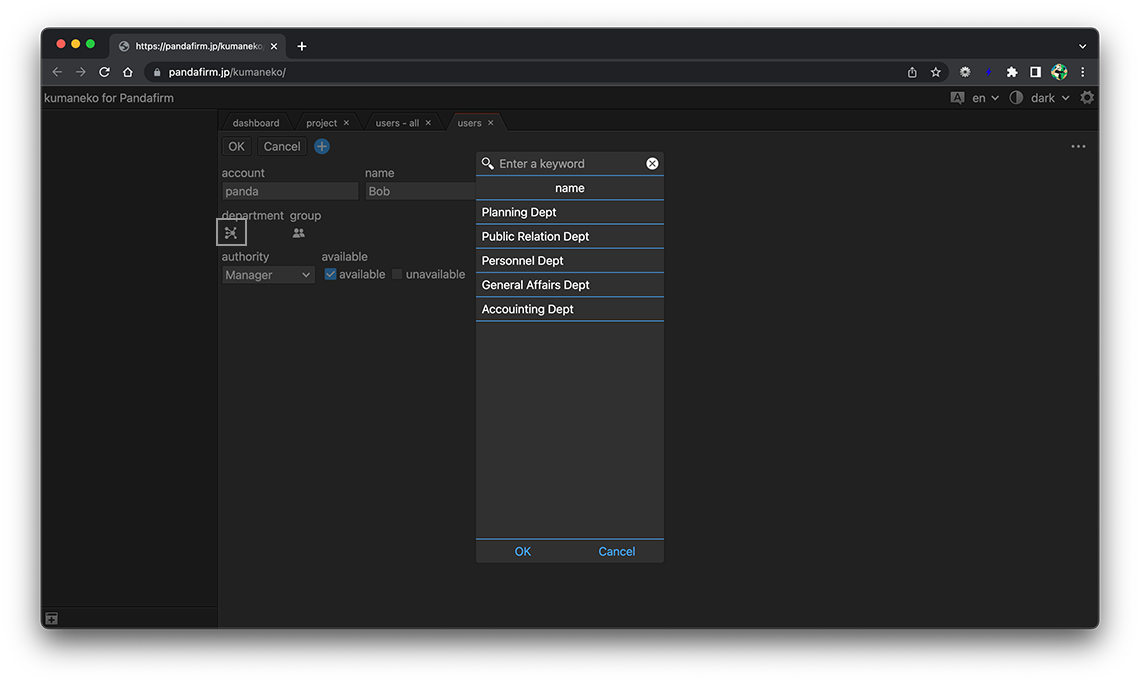The image size is (1140, 683).
Task: Open the settings gear icon
Action: [1087, 98]
